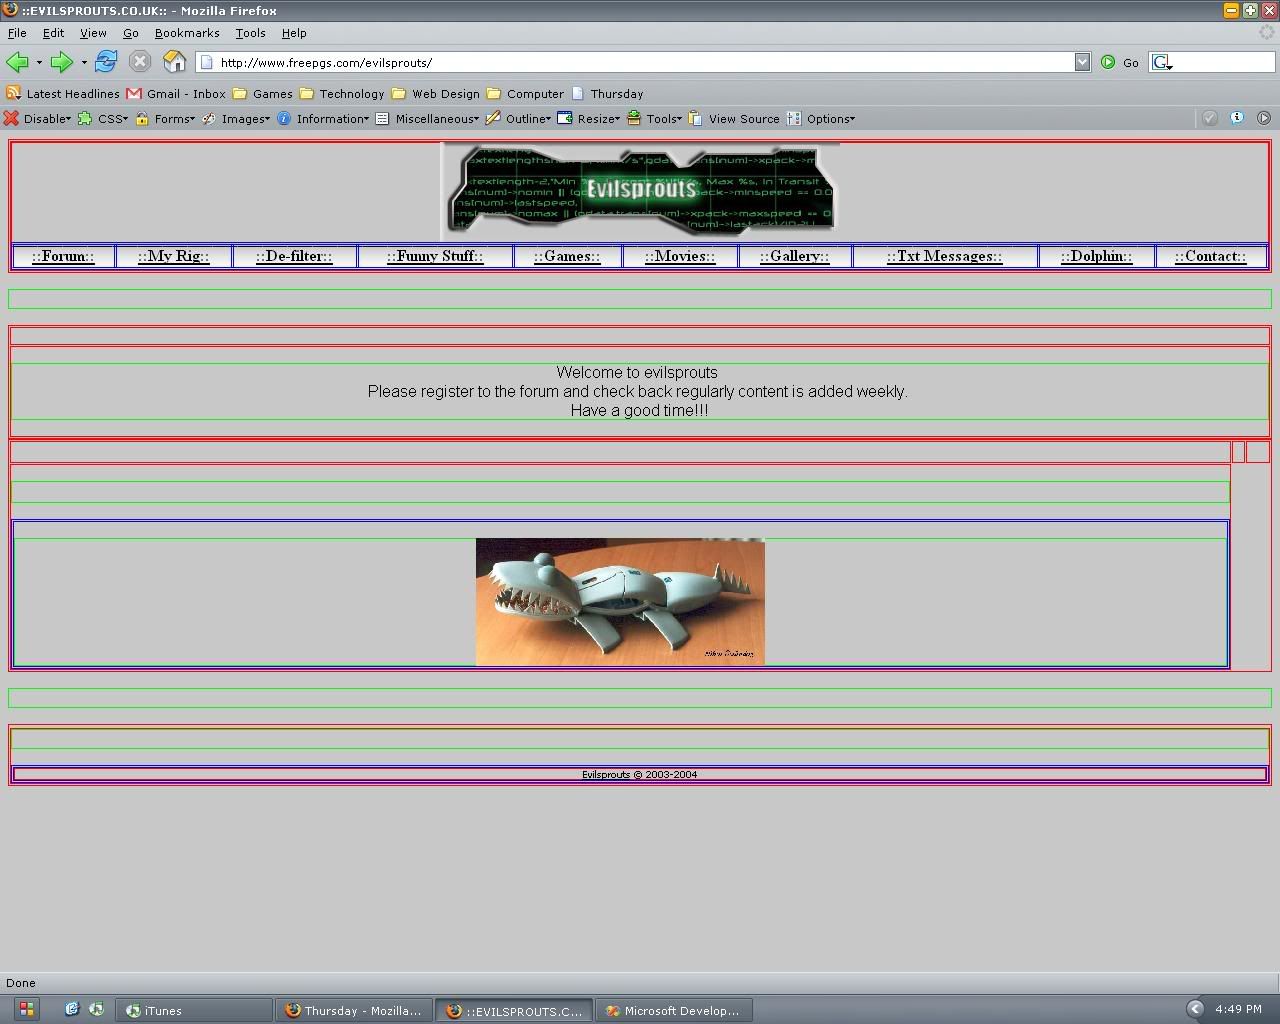Click the Latest Headlines feed bookmark
This screenshot has width=1280, height=1024.
72,94
